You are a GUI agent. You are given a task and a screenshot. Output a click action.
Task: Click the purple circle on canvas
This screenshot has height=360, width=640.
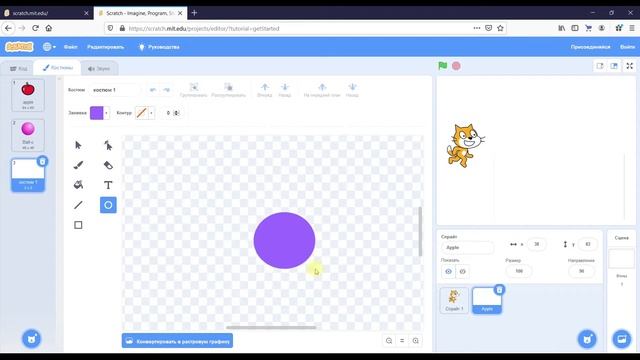(x=284, y=240)
